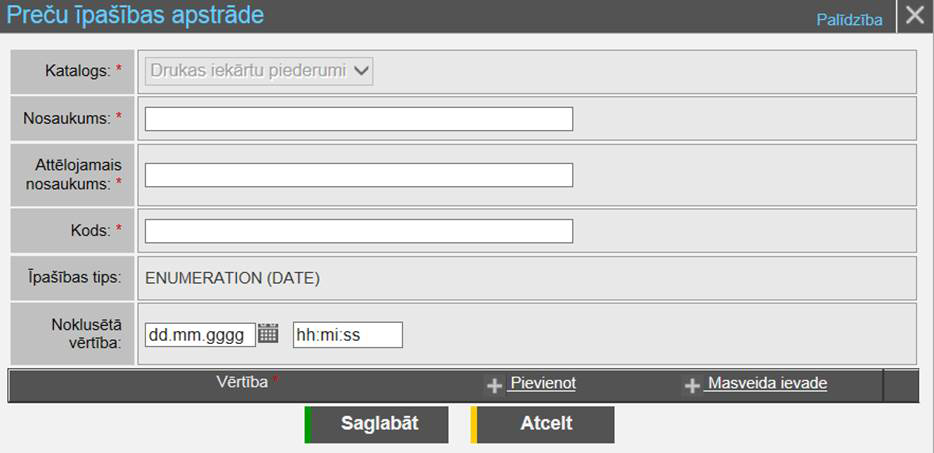Close the Preču īpašības apstrāde dialog
The width and height of the screenshot is (934, 453).
pyautogui.click(x=914, y=16)
